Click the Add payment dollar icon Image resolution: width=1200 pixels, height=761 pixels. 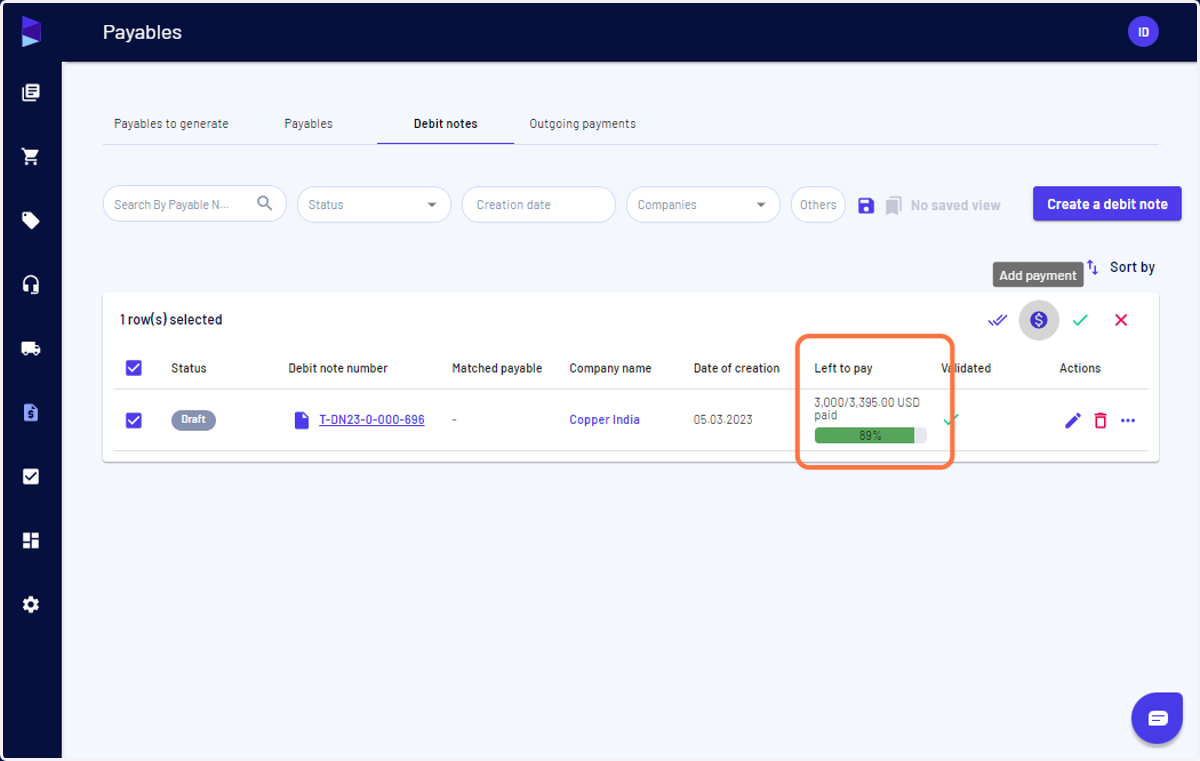[x=1039, y=320]
